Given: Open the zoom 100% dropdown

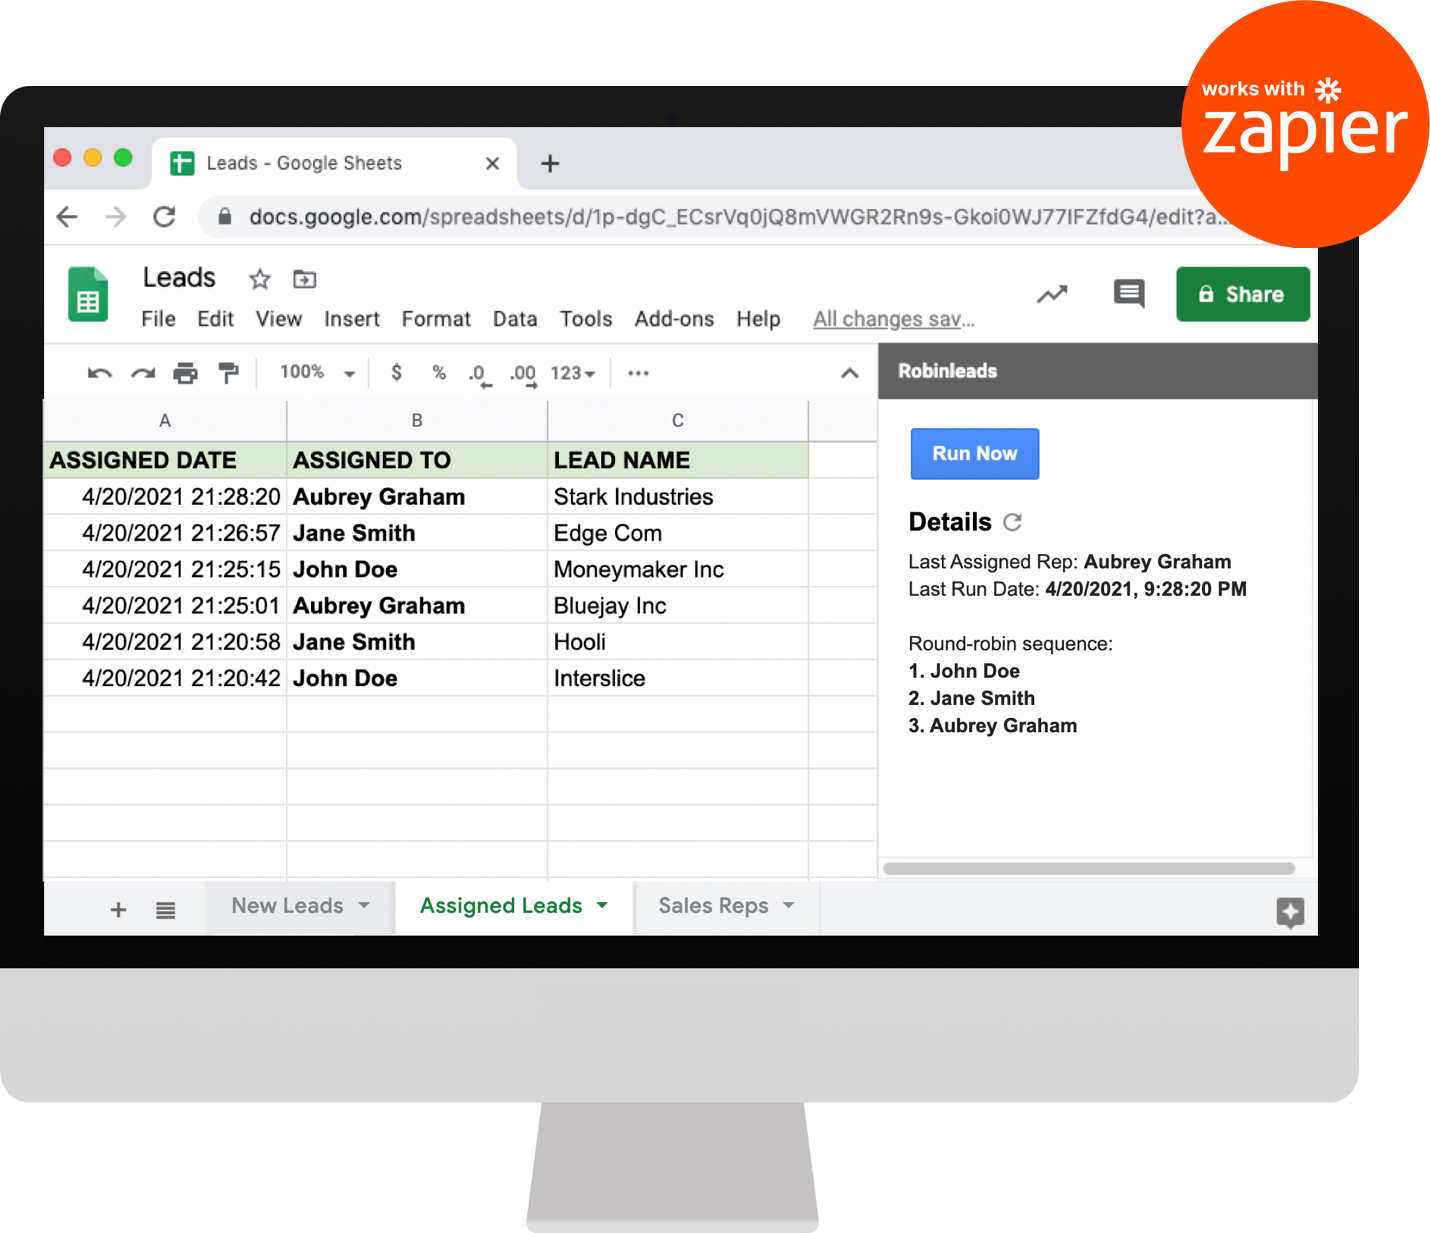Looking at the screenshot, I should pos(317,372).
